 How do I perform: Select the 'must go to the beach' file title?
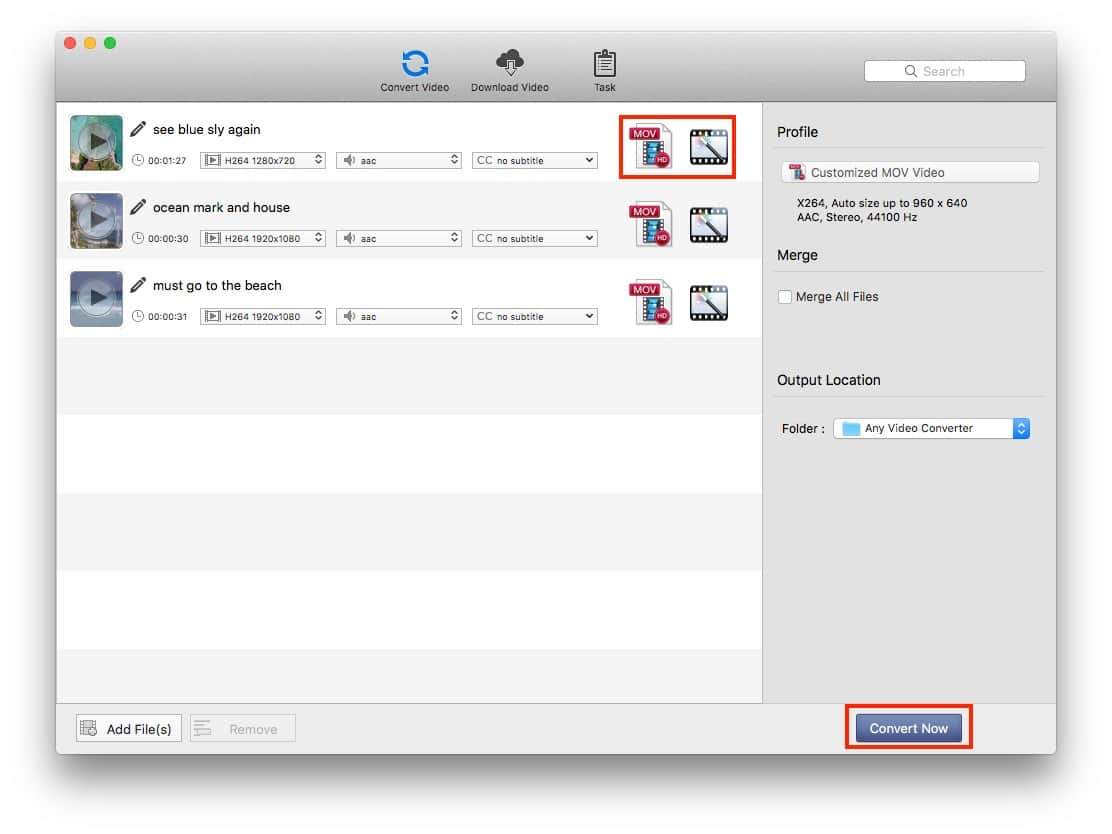pos(217,286)
